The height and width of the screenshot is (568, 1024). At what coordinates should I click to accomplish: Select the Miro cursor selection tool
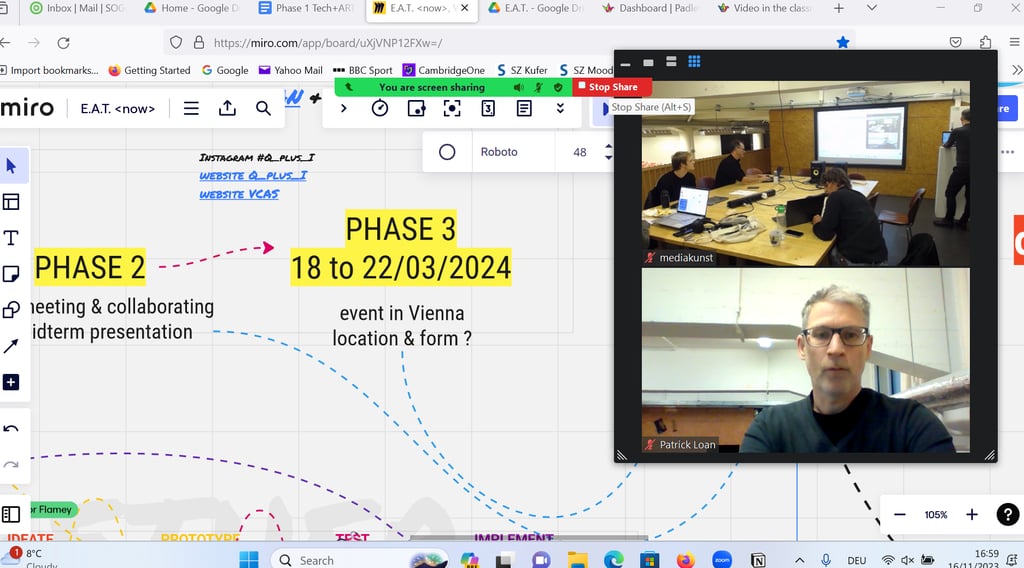pyautogui.click(x=11, y=166)
